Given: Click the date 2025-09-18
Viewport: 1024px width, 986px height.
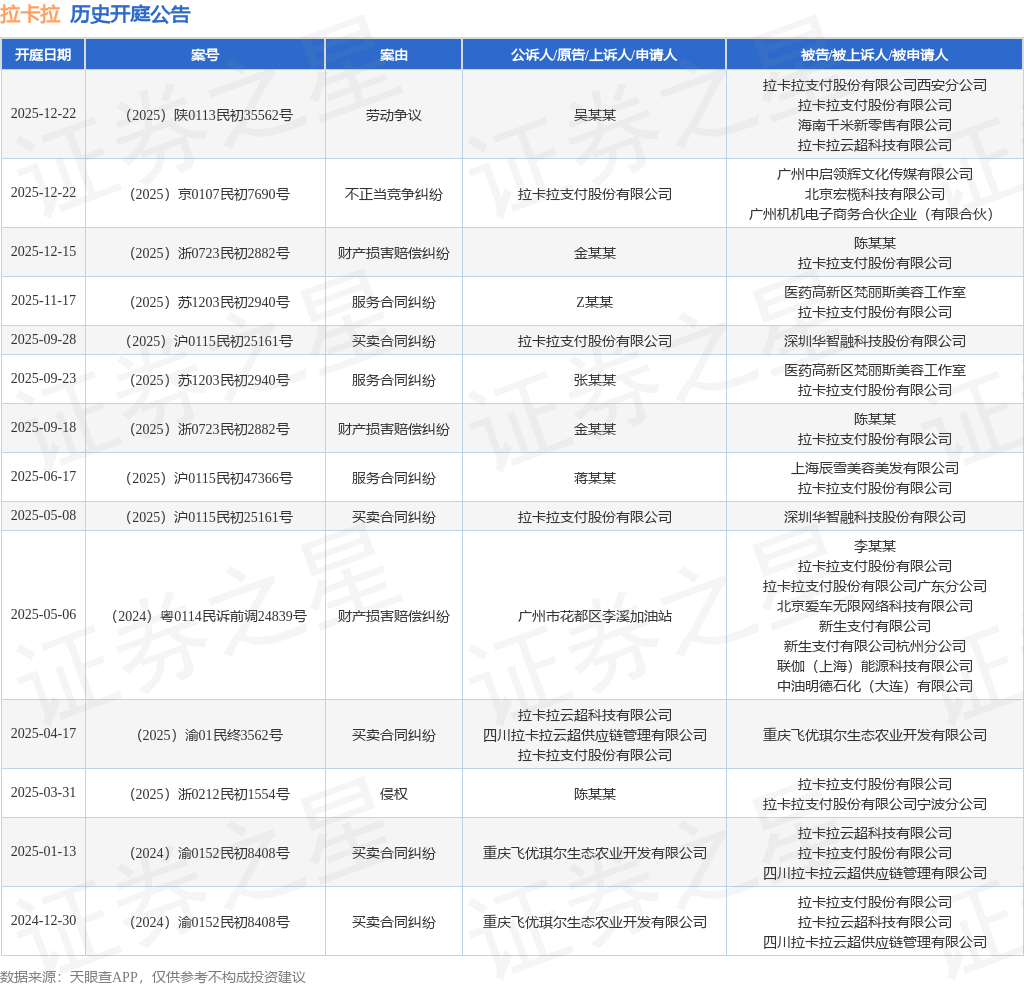Looking at the screenshot, I should (43, 428).
